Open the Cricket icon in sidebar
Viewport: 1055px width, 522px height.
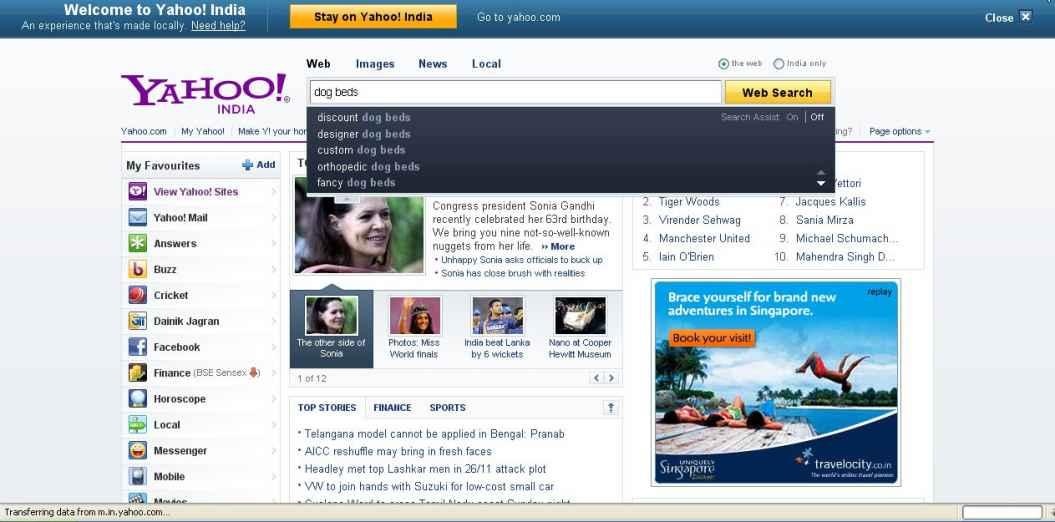[x=138, y=295]
